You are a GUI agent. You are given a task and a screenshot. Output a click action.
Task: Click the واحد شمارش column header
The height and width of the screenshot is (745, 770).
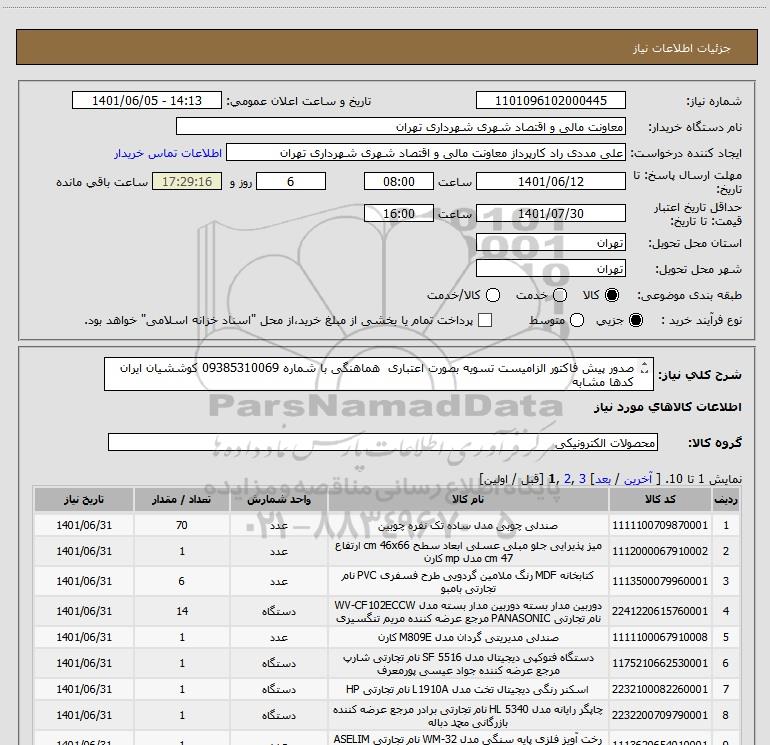(x=278, y=499)
